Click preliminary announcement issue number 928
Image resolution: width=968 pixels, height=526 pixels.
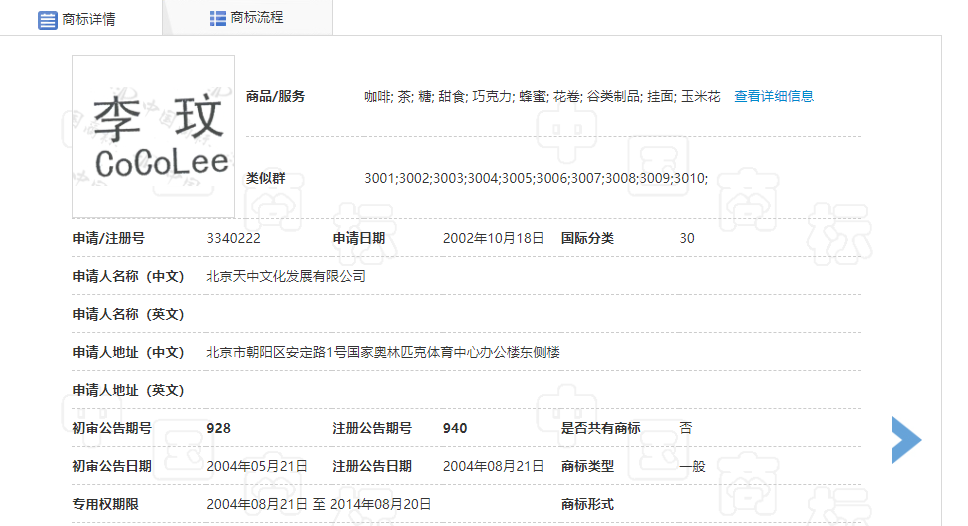tap(219, 428)
